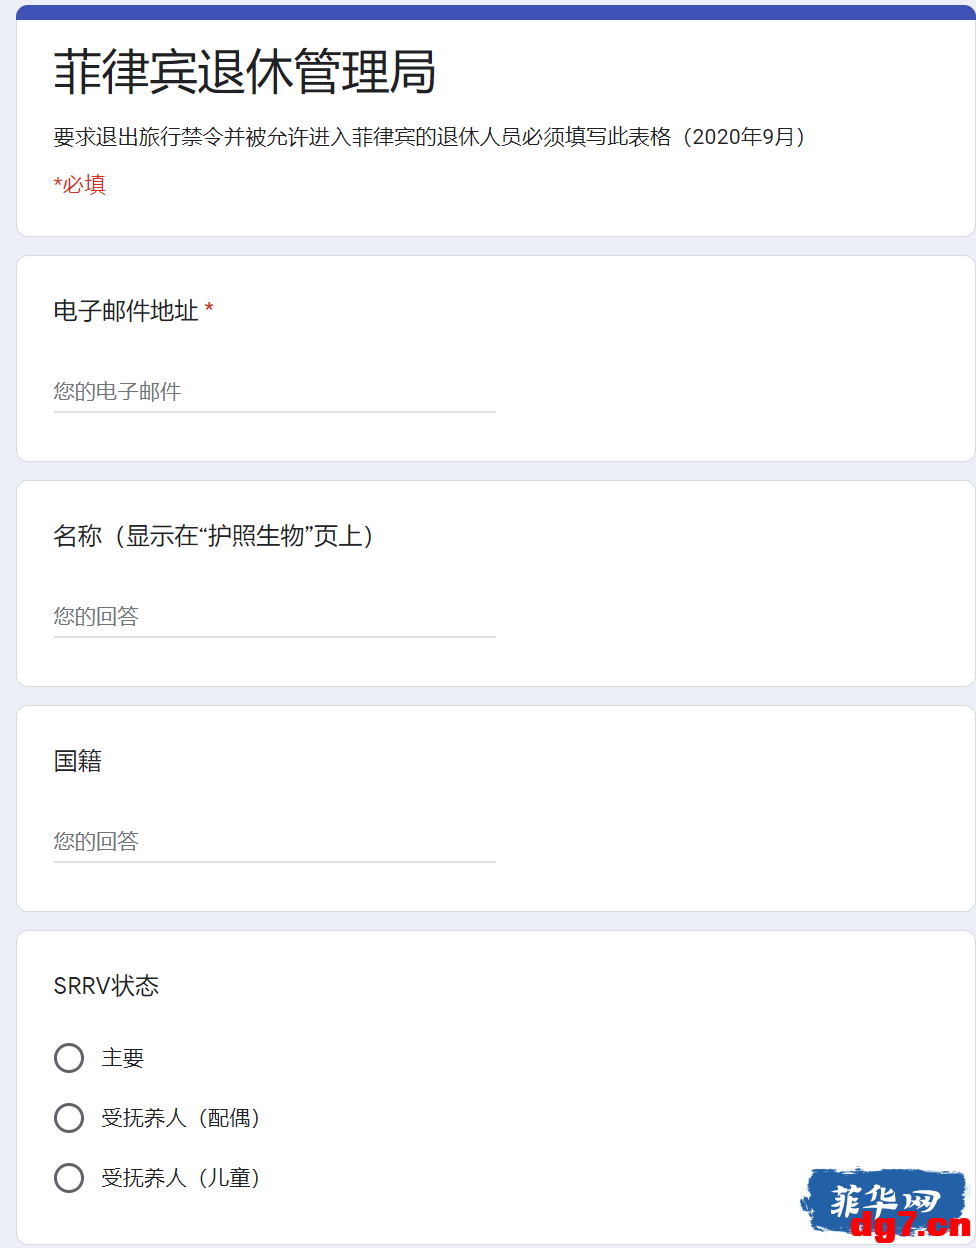Click the answer field under 国籍 question
The height and width of the screenshot is (1248, 976).
click(x=275, y=842)
